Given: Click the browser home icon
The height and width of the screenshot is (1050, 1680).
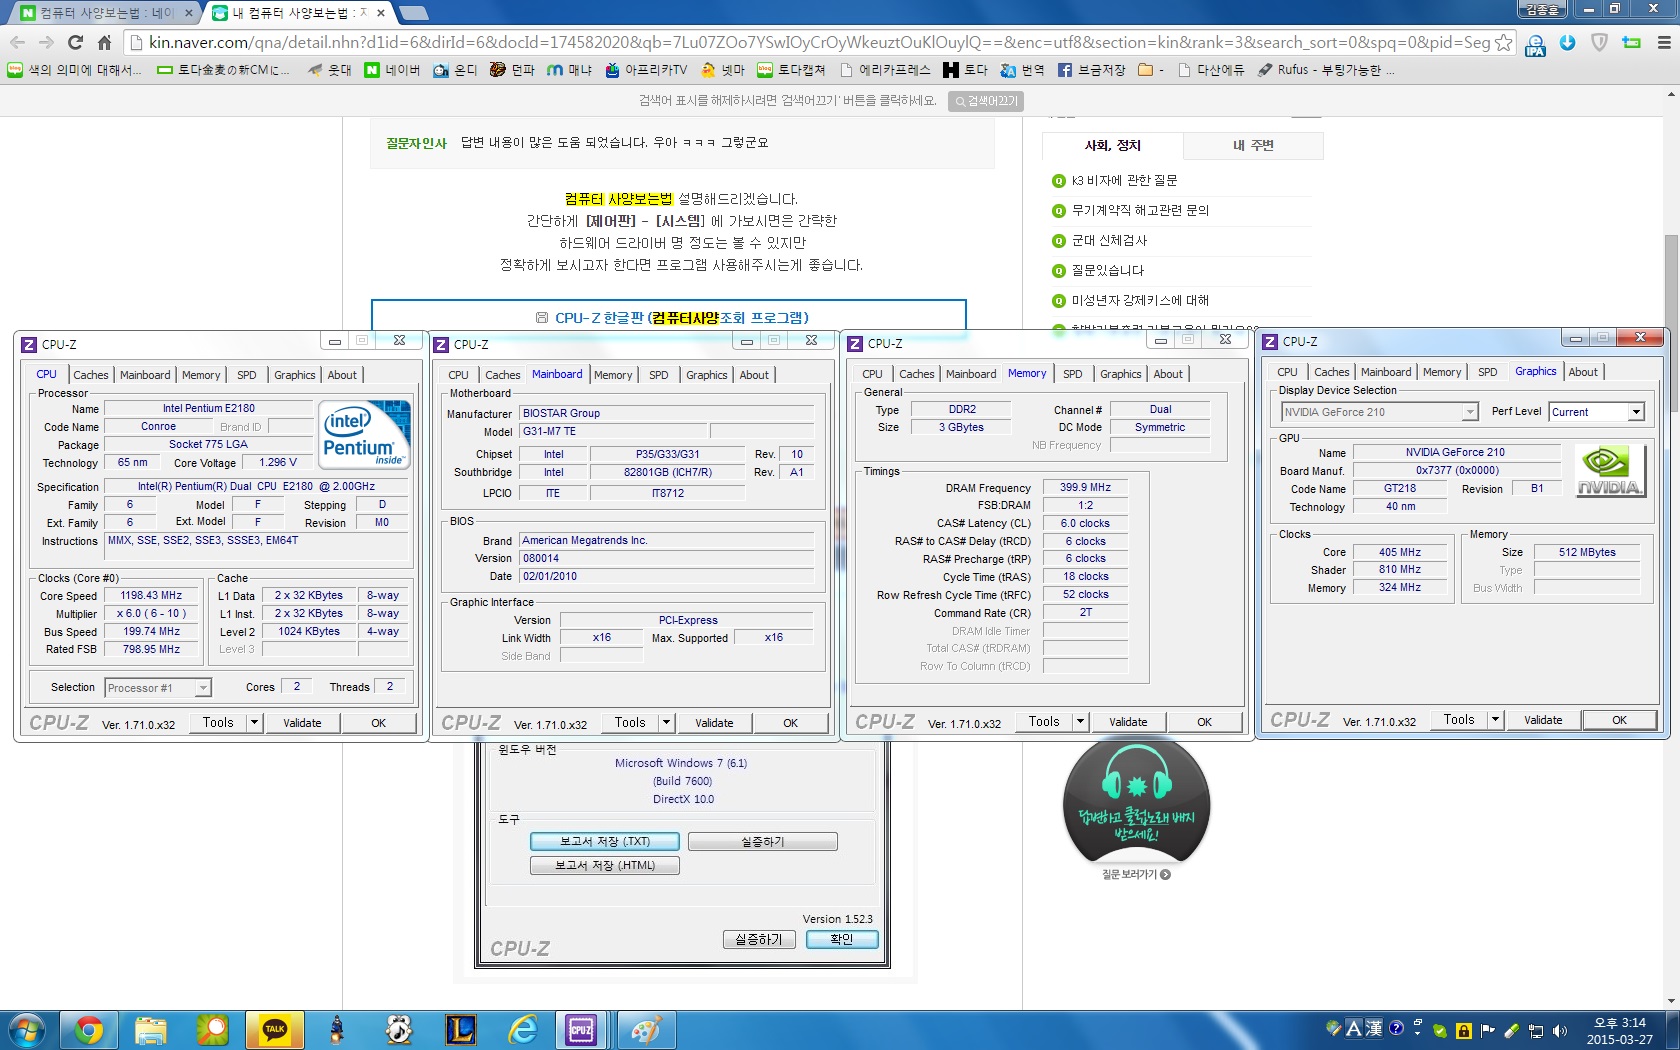Looking at the screenshot, I should [x=104, y=42].
